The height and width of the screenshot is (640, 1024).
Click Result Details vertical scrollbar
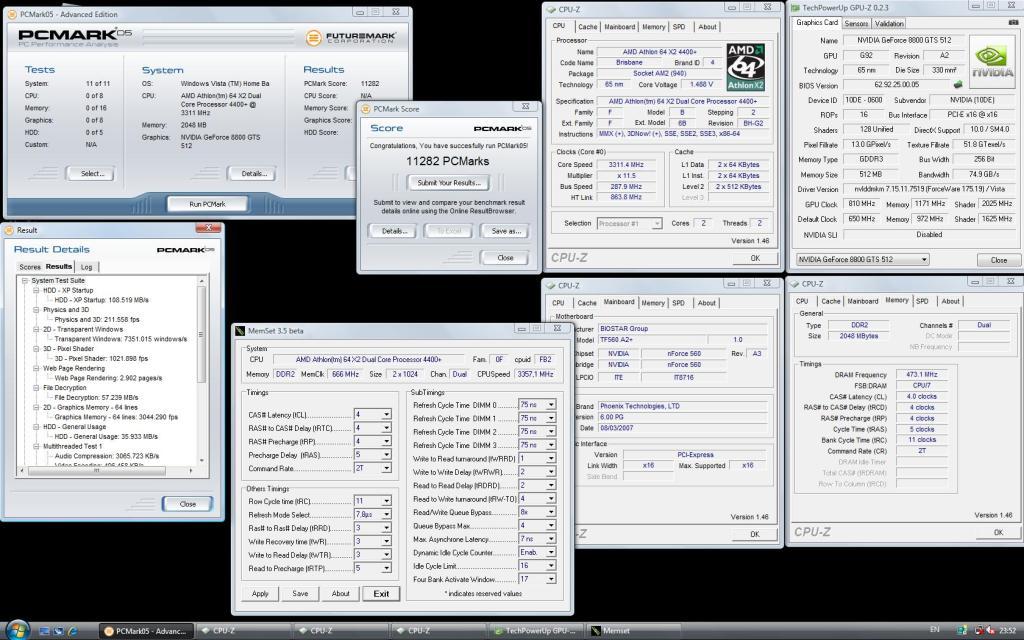tap(201, 370)
